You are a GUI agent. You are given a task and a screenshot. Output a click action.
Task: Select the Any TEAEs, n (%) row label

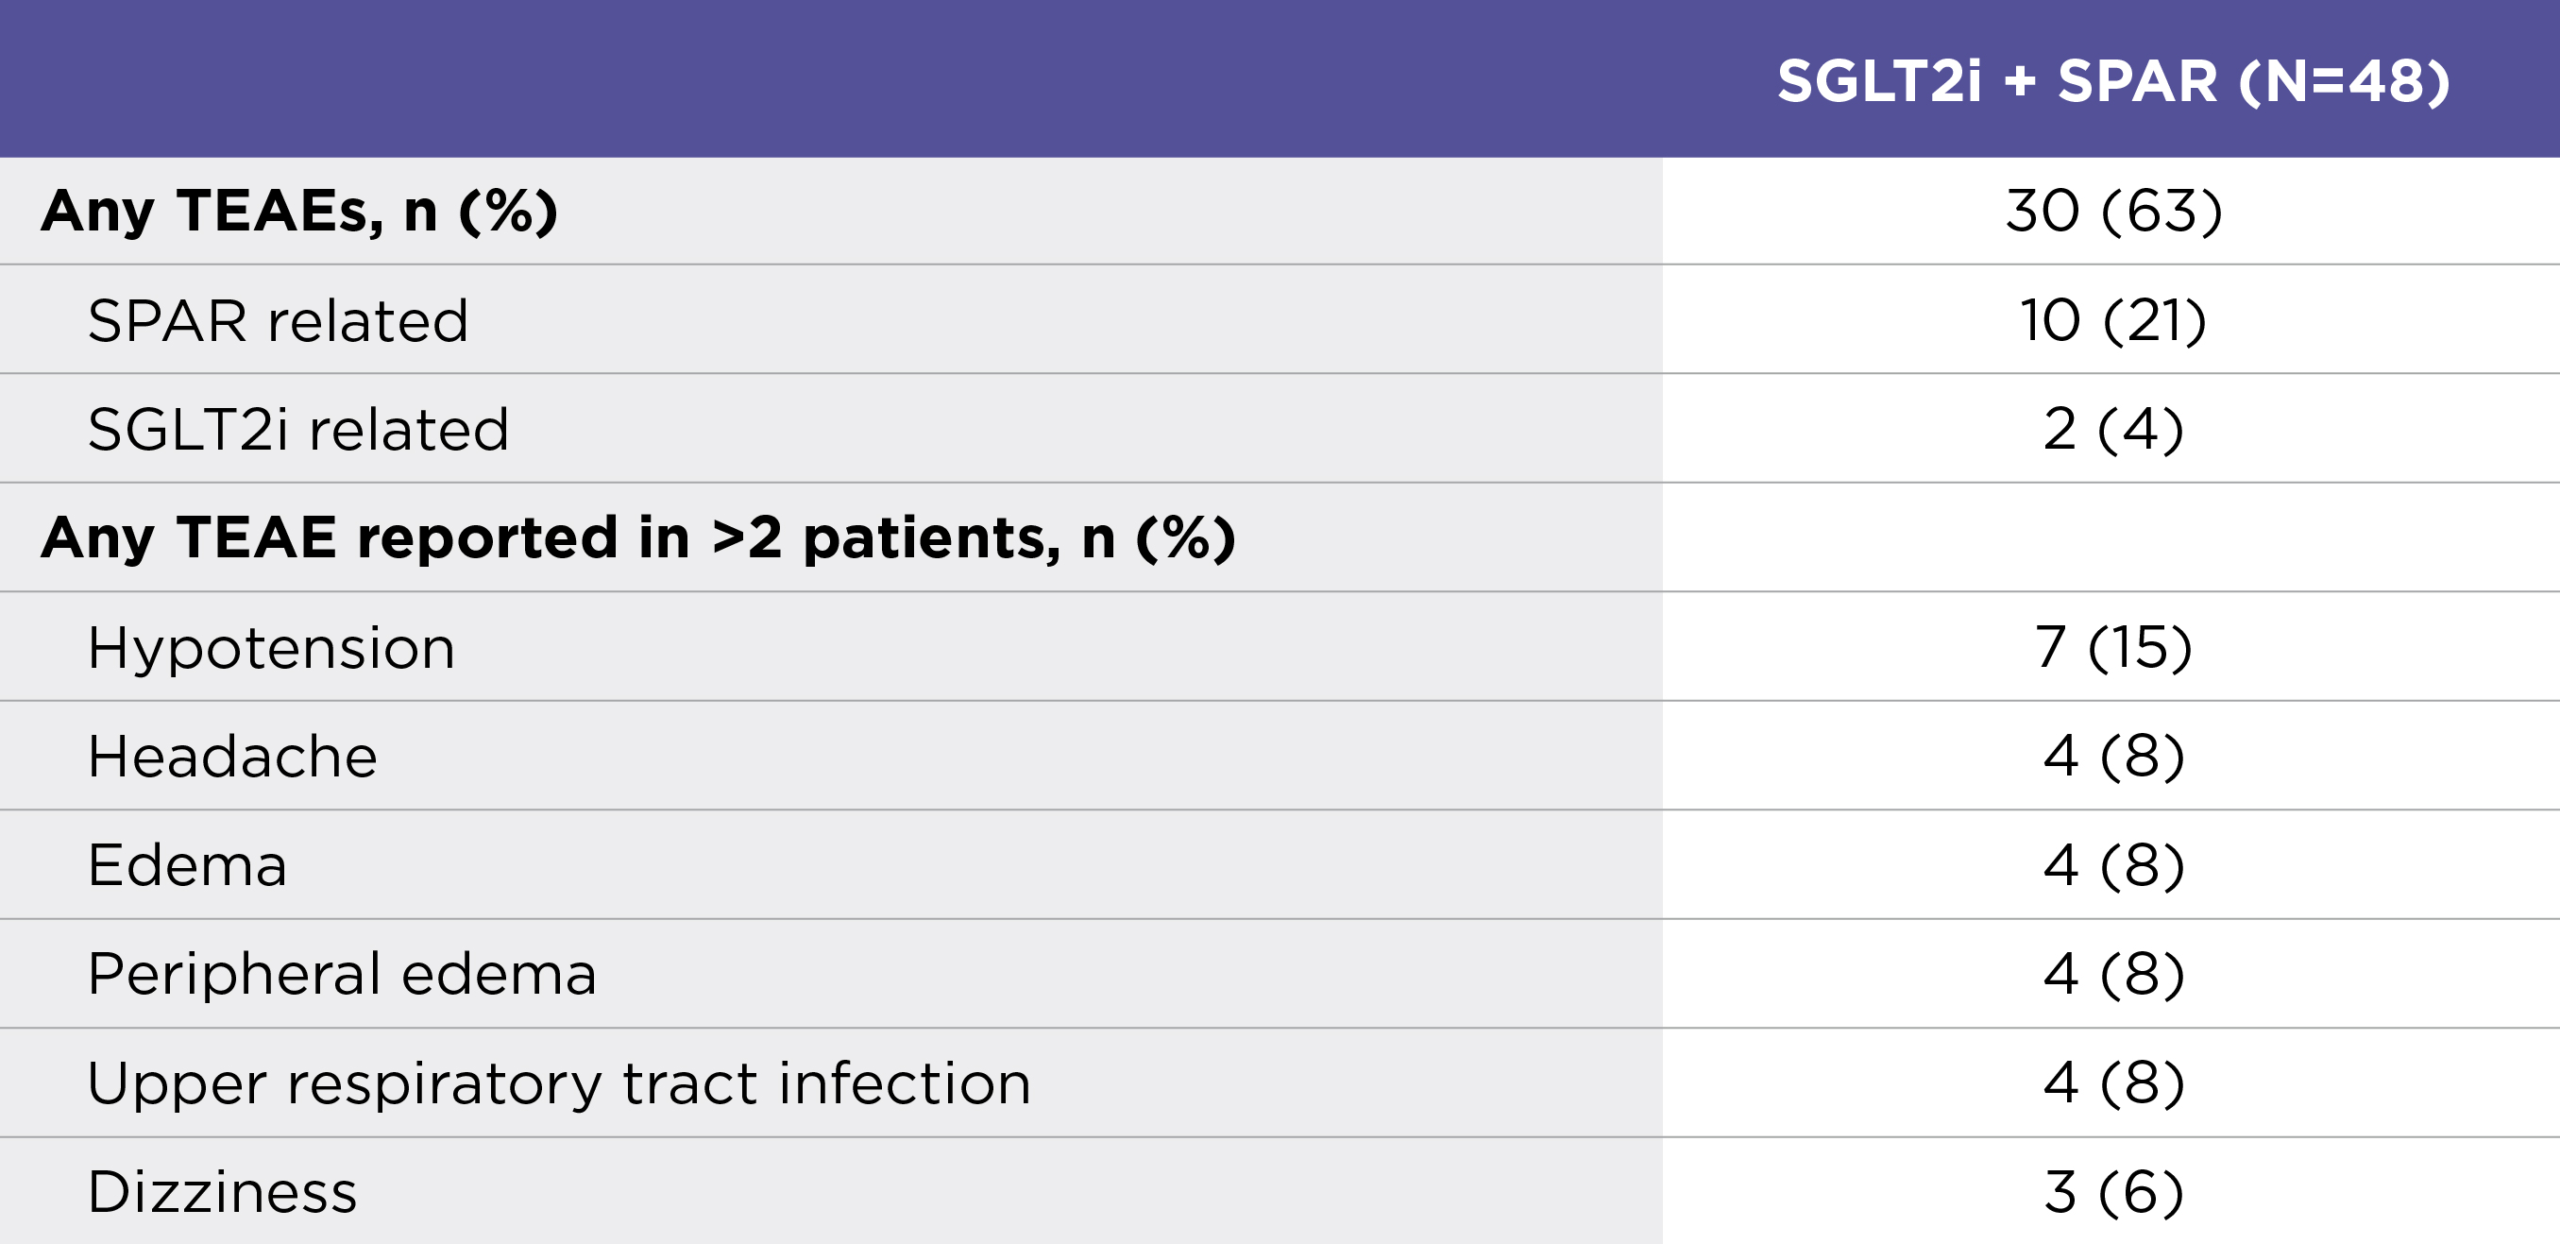299,211
